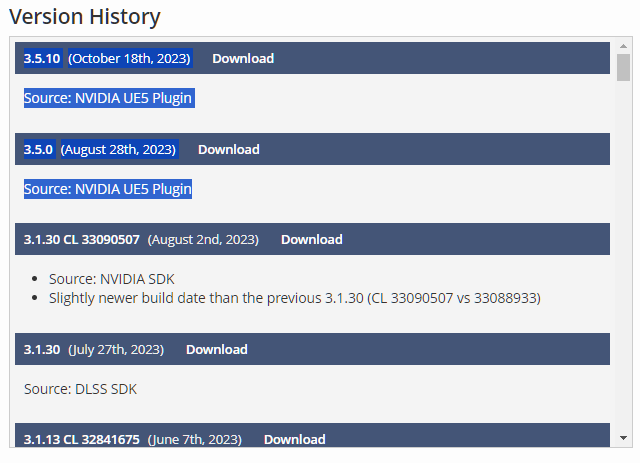Click the August 28th, 2023 date
The width and height of the screenshot is (640, 463).
[x=118, y=149]
